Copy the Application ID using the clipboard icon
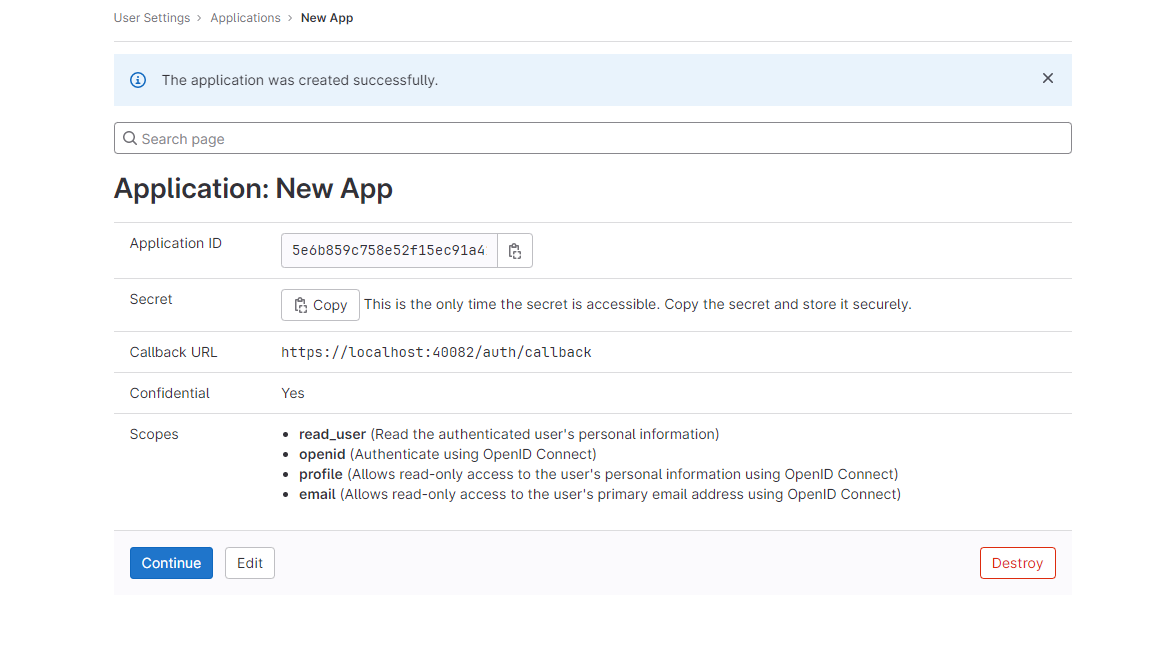Image resolution: width=1175 pixels, height=657 pixels. point(515,250)
